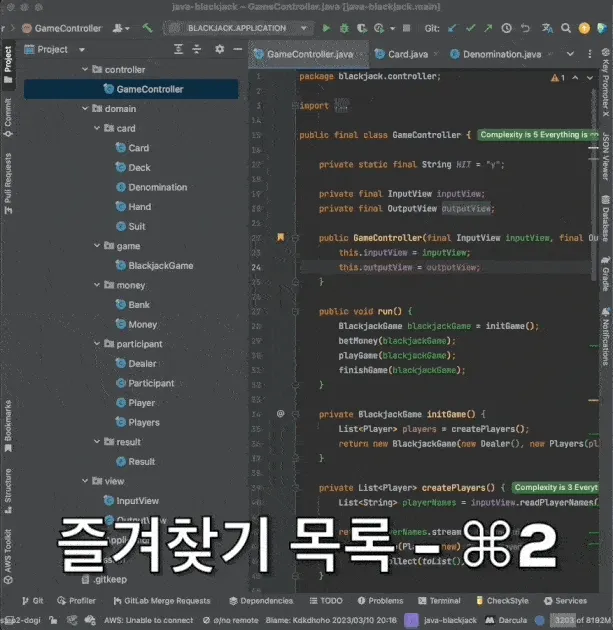Select InputView class in tree
Viewport: 613px width, 630px height.
coord(131,501)
